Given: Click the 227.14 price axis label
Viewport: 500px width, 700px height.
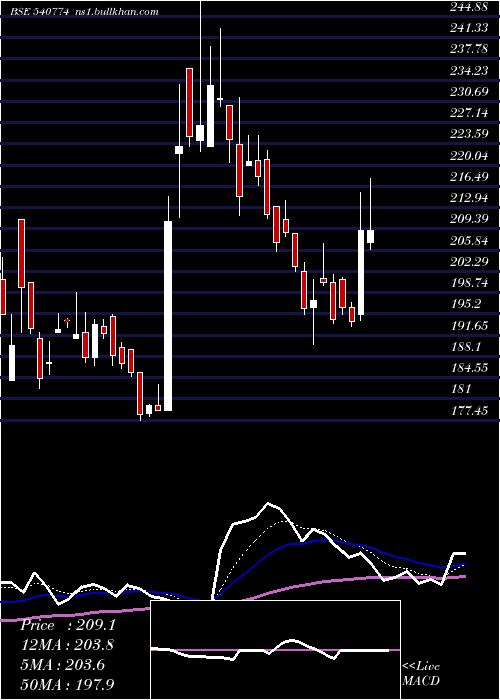Looking at the screenshot, I should [469, 113].
